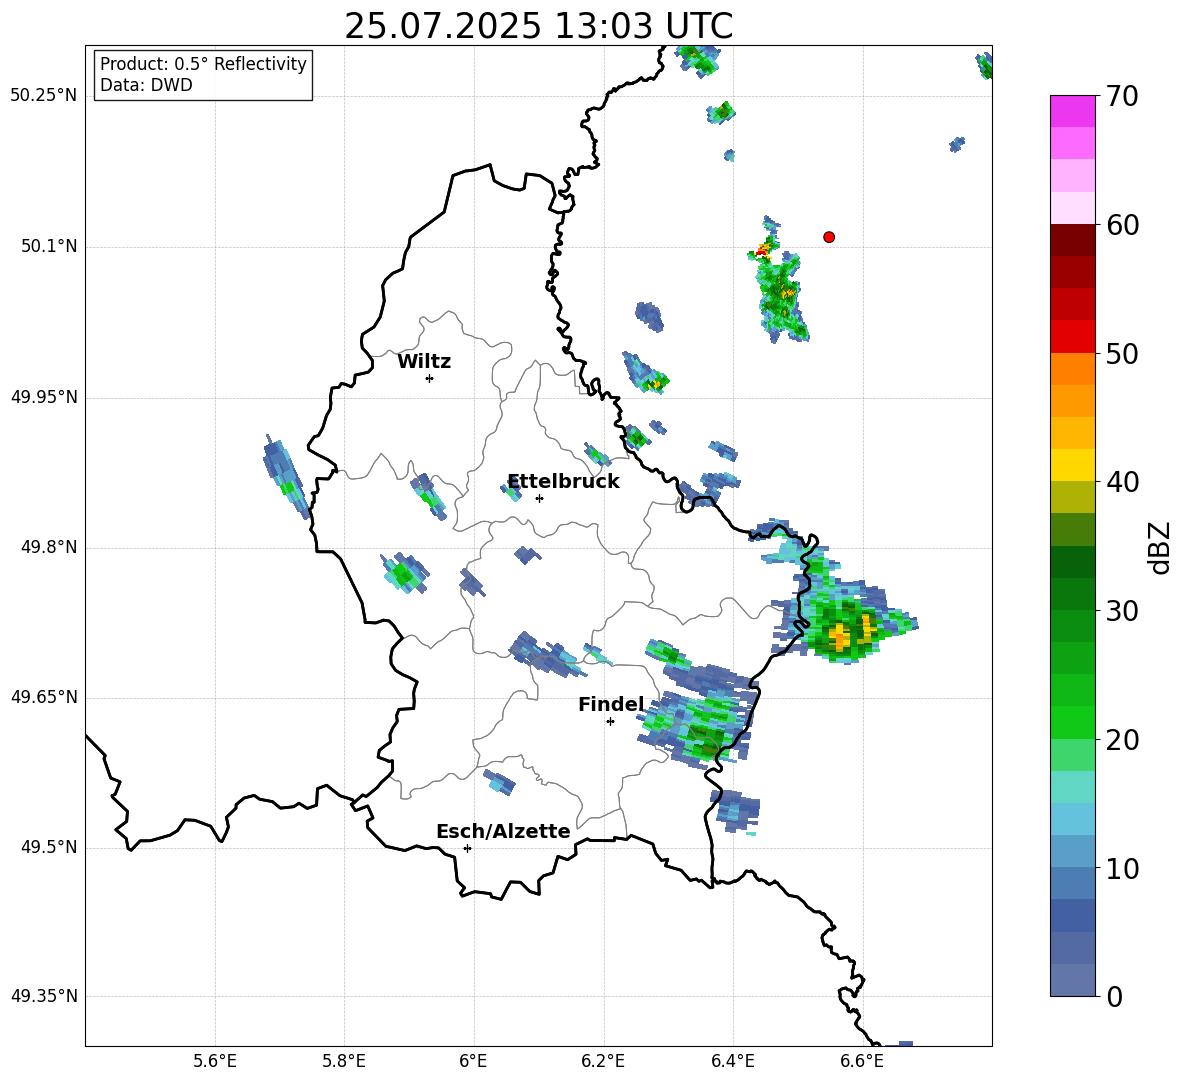The width and height of the screenshot is (1184, 1081).
Task: Click the dark red colorbar segment below 60
Action: [1073, 240]
